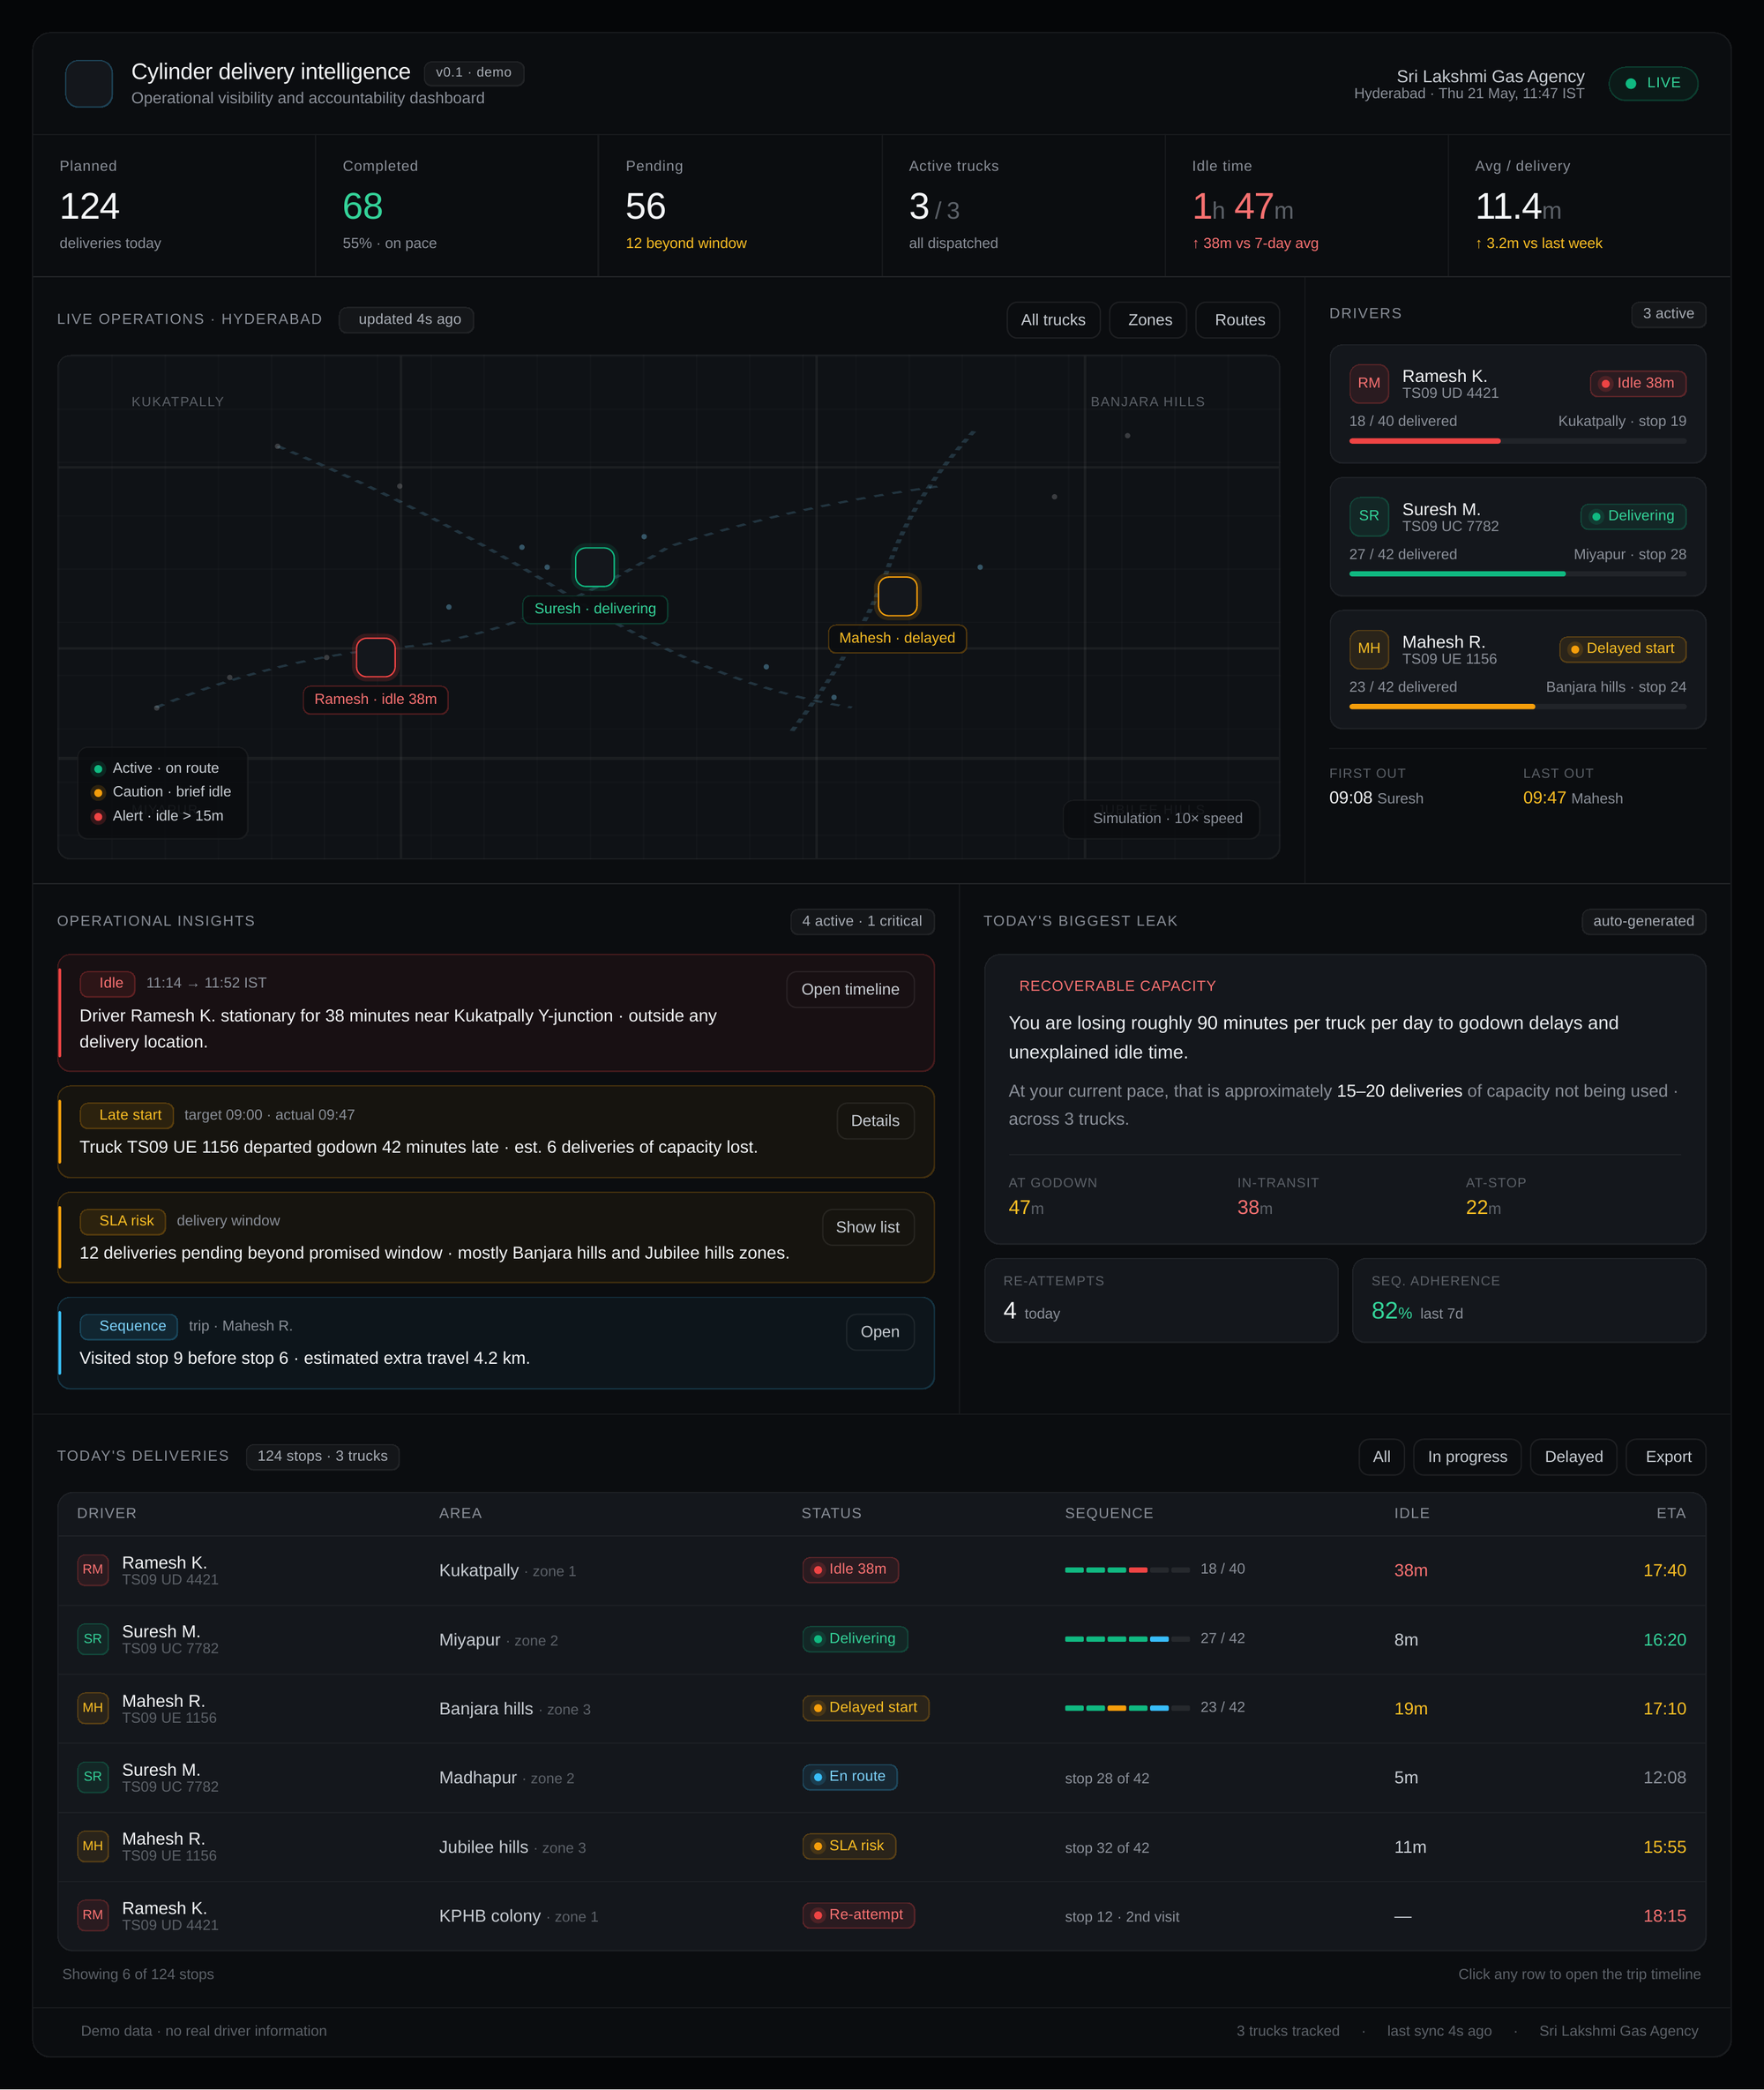
Task: Click the '3 active' drivers badge
Action: pos(1668,314)
